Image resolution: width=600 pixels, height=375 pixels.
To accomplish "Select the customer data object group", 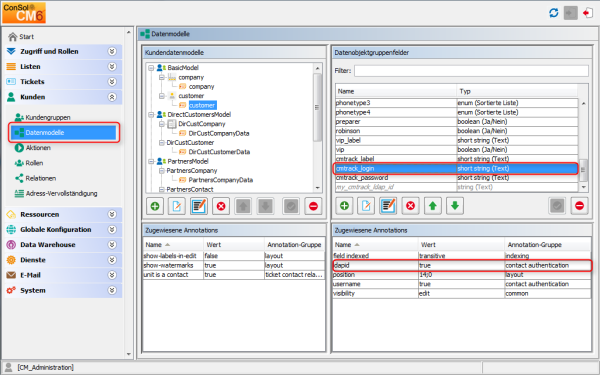I will tap(202, 105).
